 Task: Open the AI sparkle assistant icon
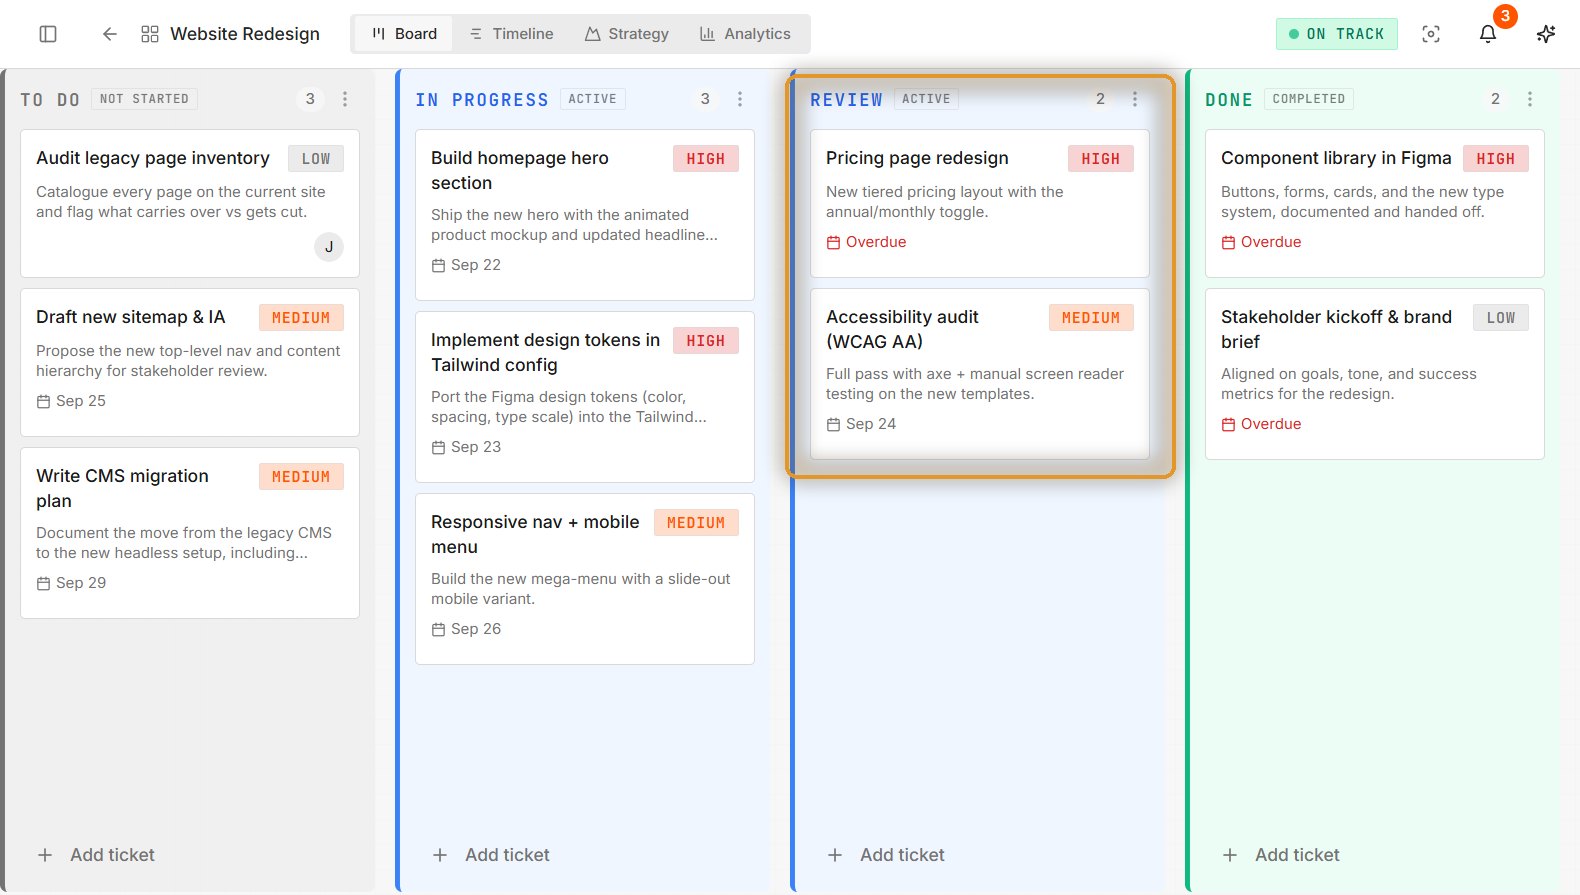coord(1546,34)
